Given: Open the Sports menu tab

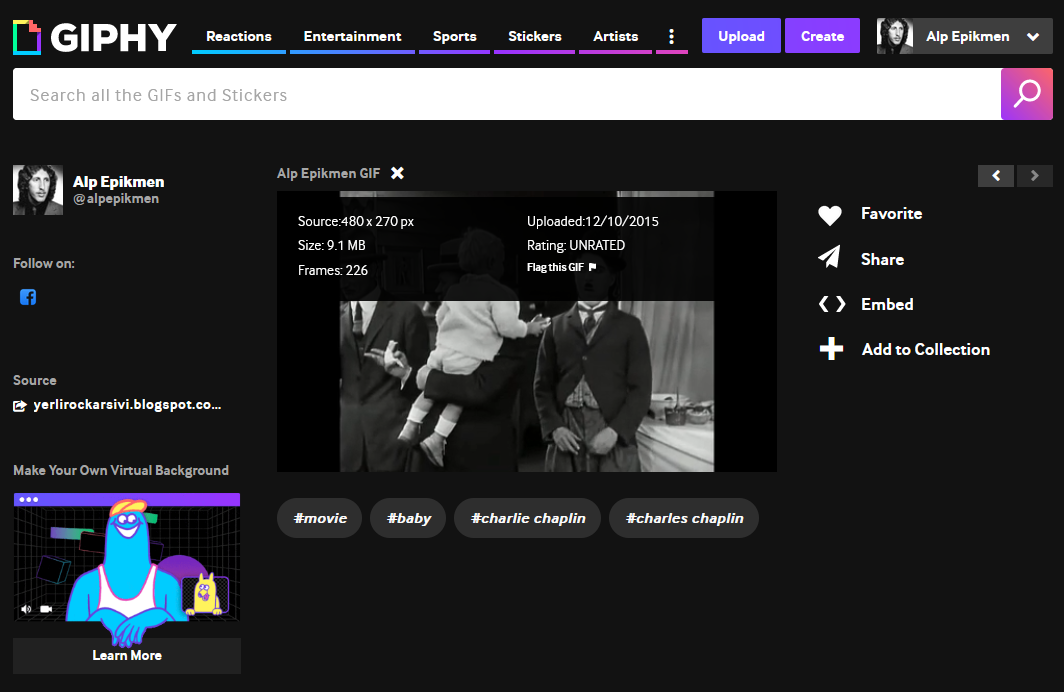Looking at the screenshot, I should point(455,37).
